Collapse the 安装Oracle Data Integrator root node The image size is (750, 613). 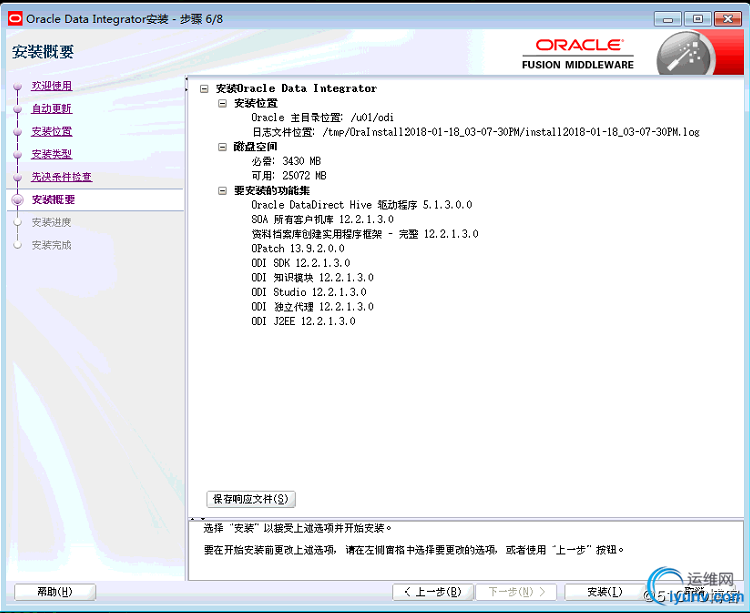tap(204, 88)
